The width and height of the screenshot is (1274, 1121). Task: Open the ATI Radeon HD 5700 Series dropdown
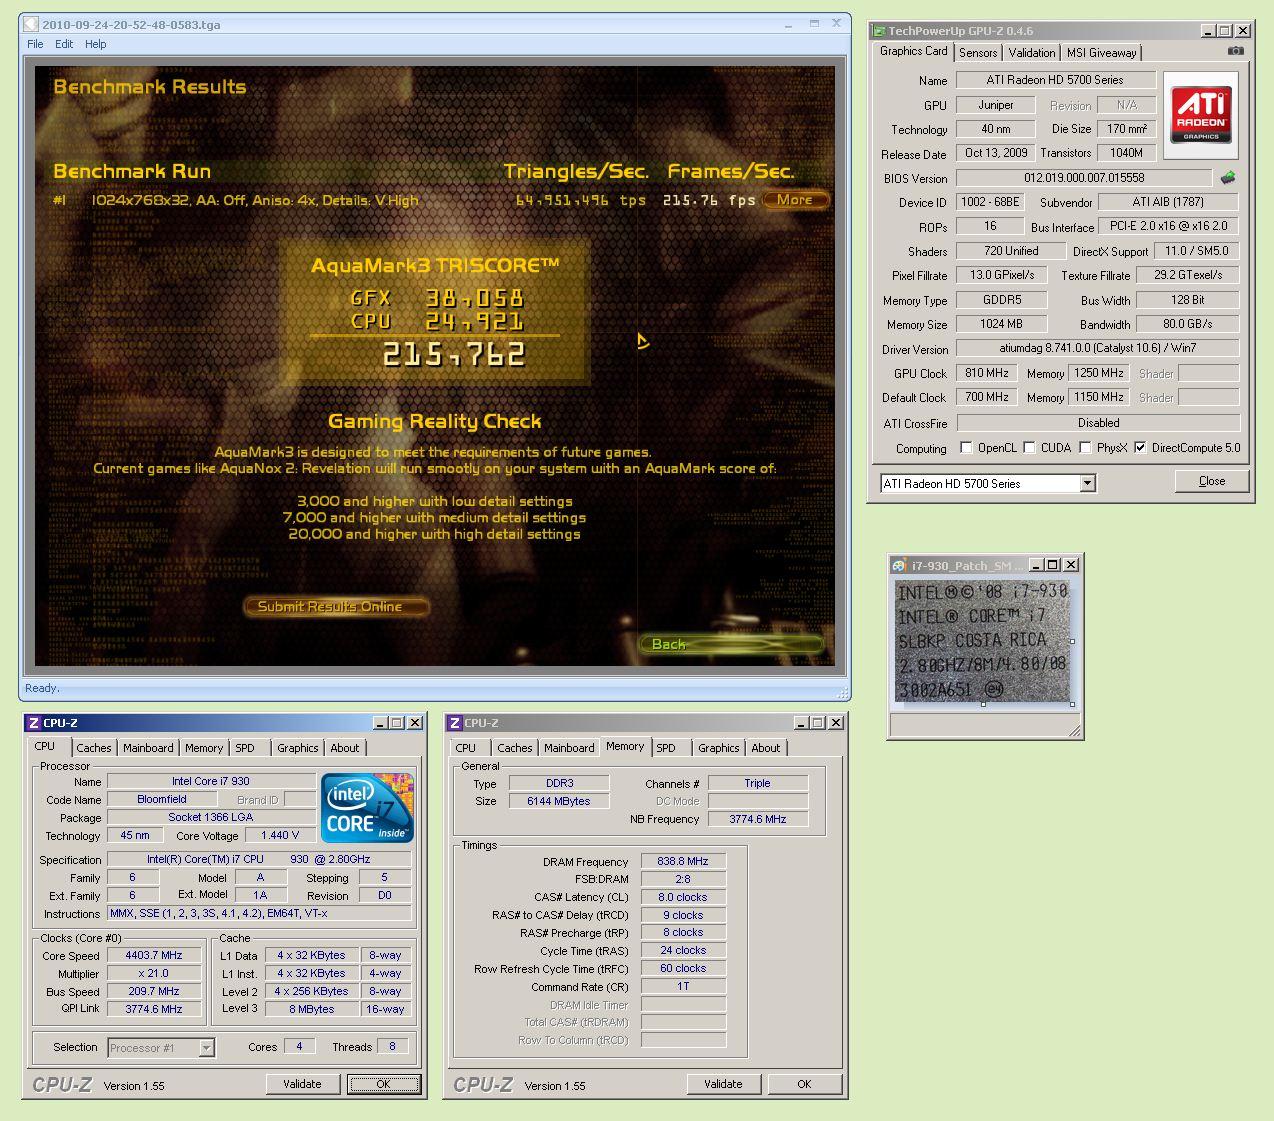(x=1088, y=484)
